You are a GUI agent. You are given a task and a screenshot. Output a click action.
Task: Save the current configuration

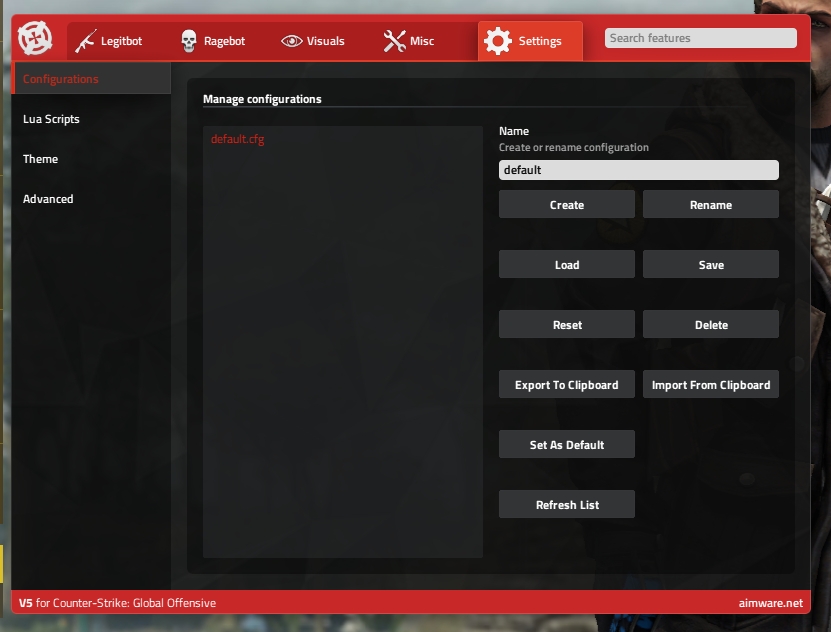tap(710, 265)
